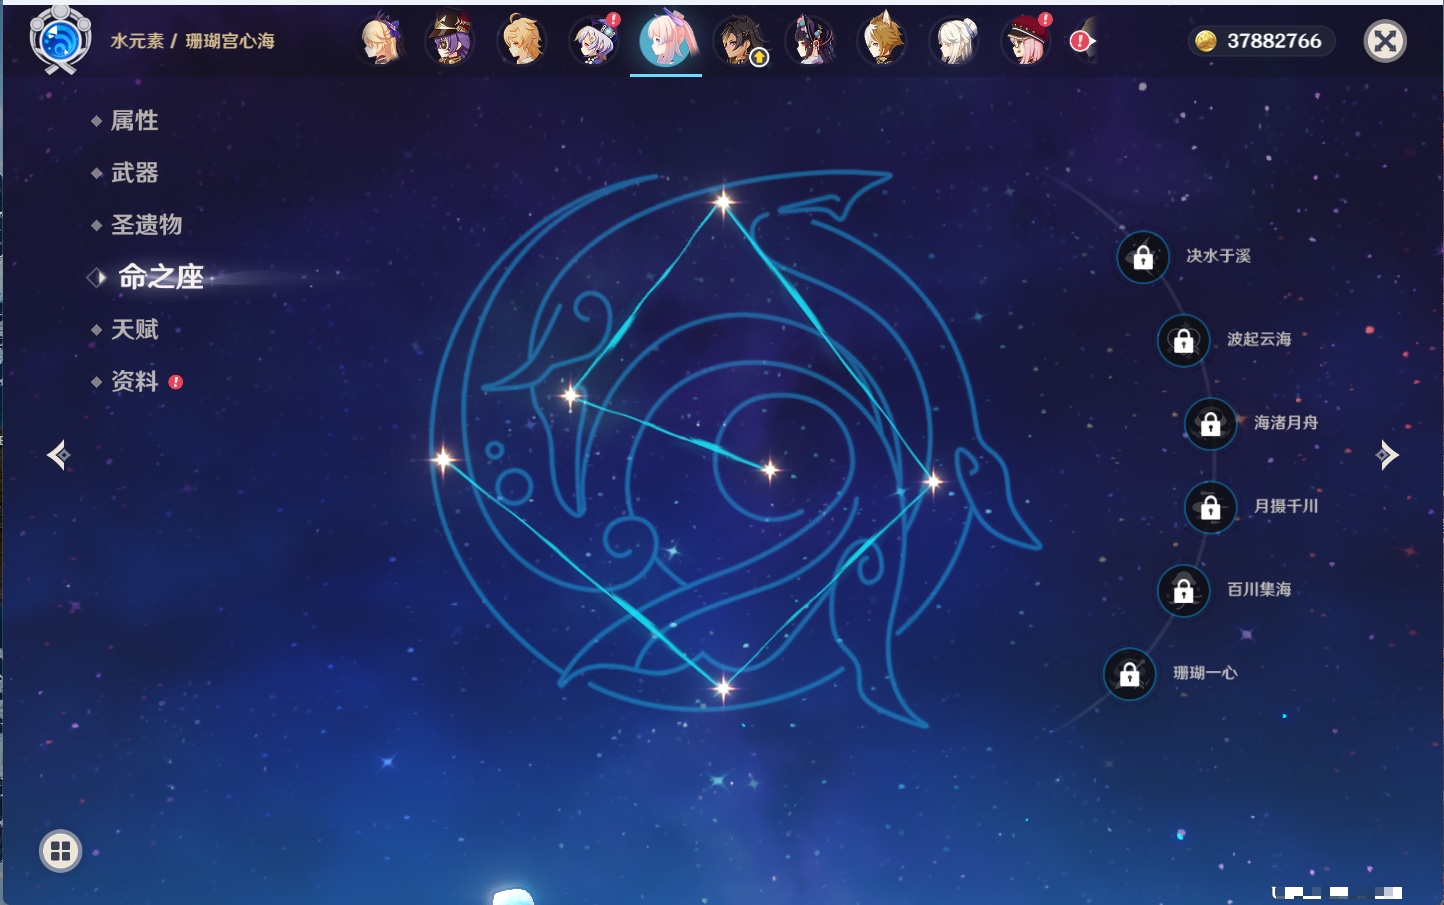The height and width of the screenshot is (905, 1444).
Task: Select the blond short-haired traveler avatar
Action: click(x=521, y=41)
